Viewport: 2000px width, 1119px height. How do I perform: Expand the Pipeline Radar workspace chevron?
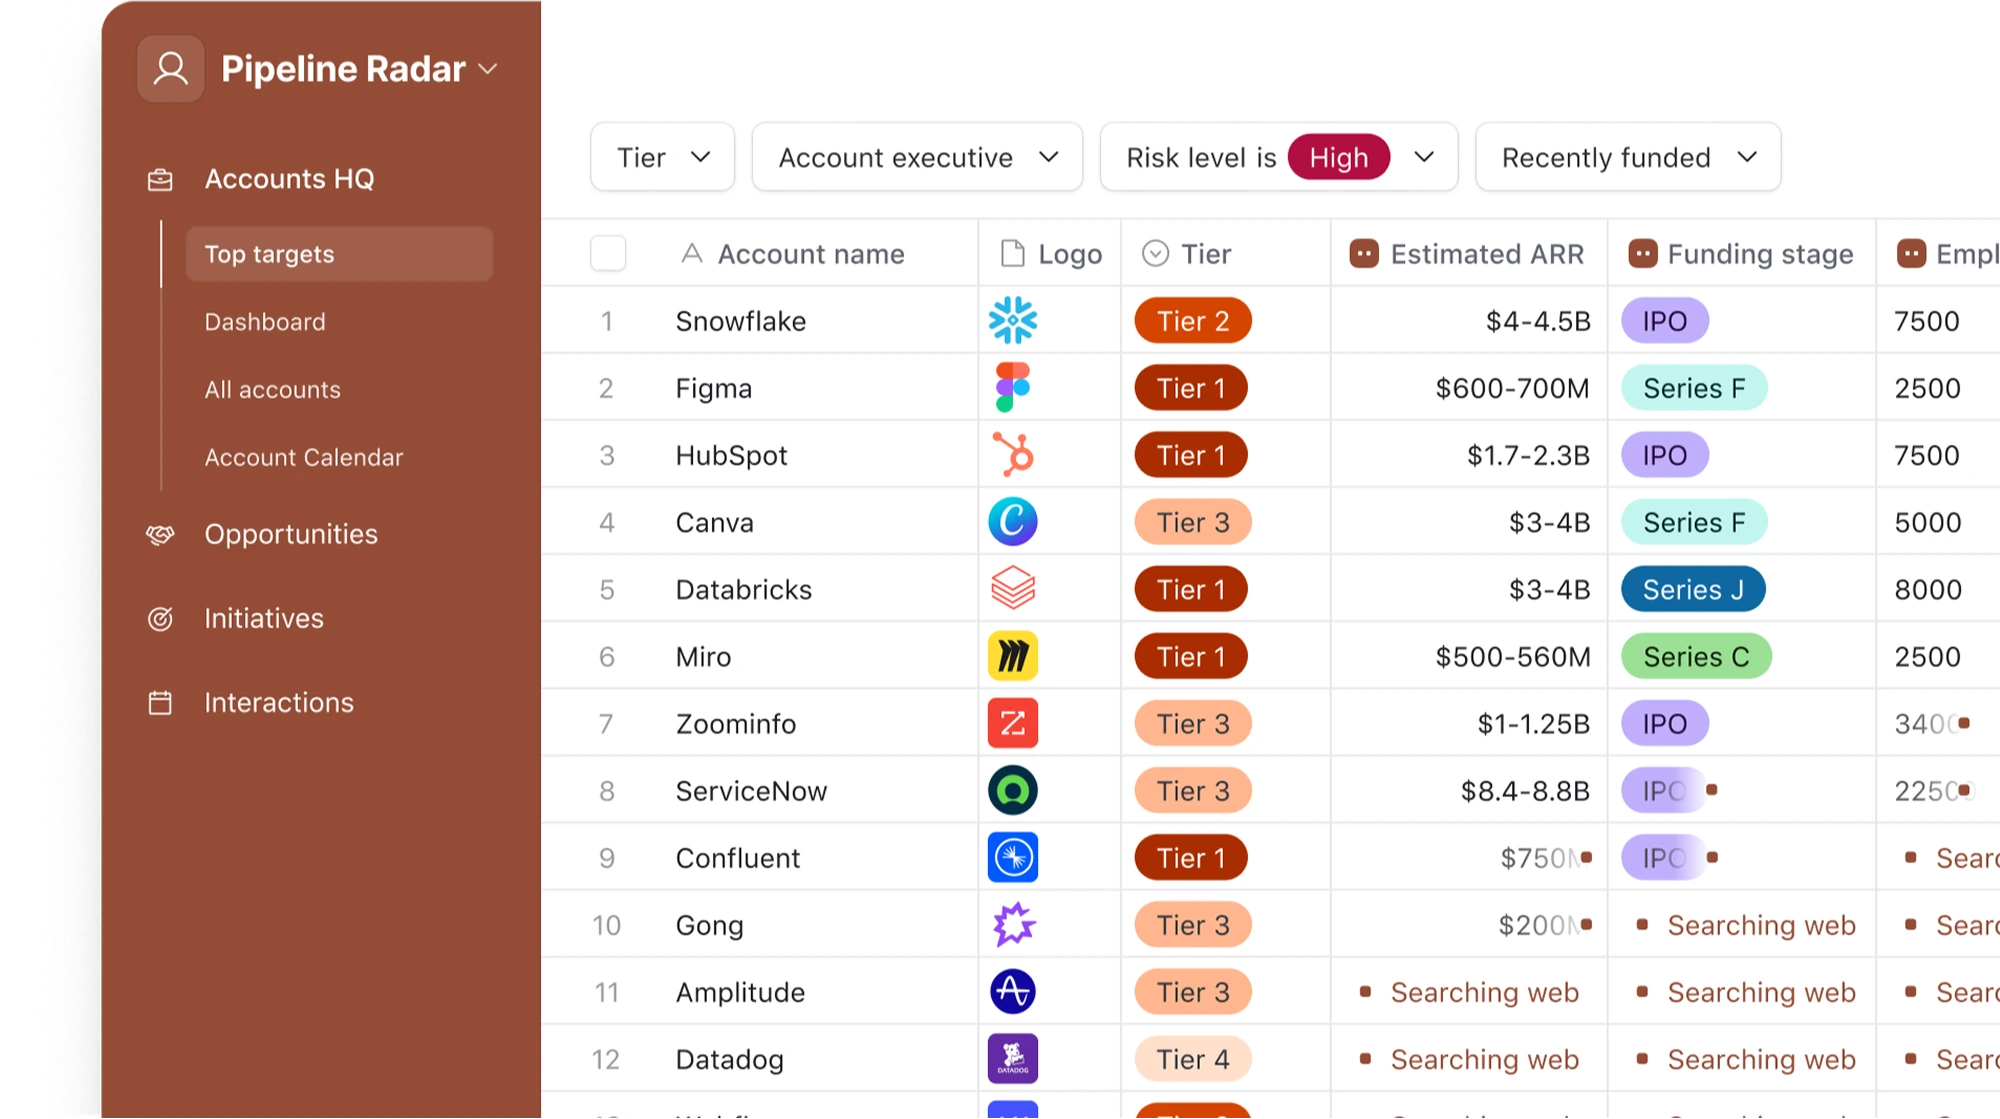click(488, 69)
